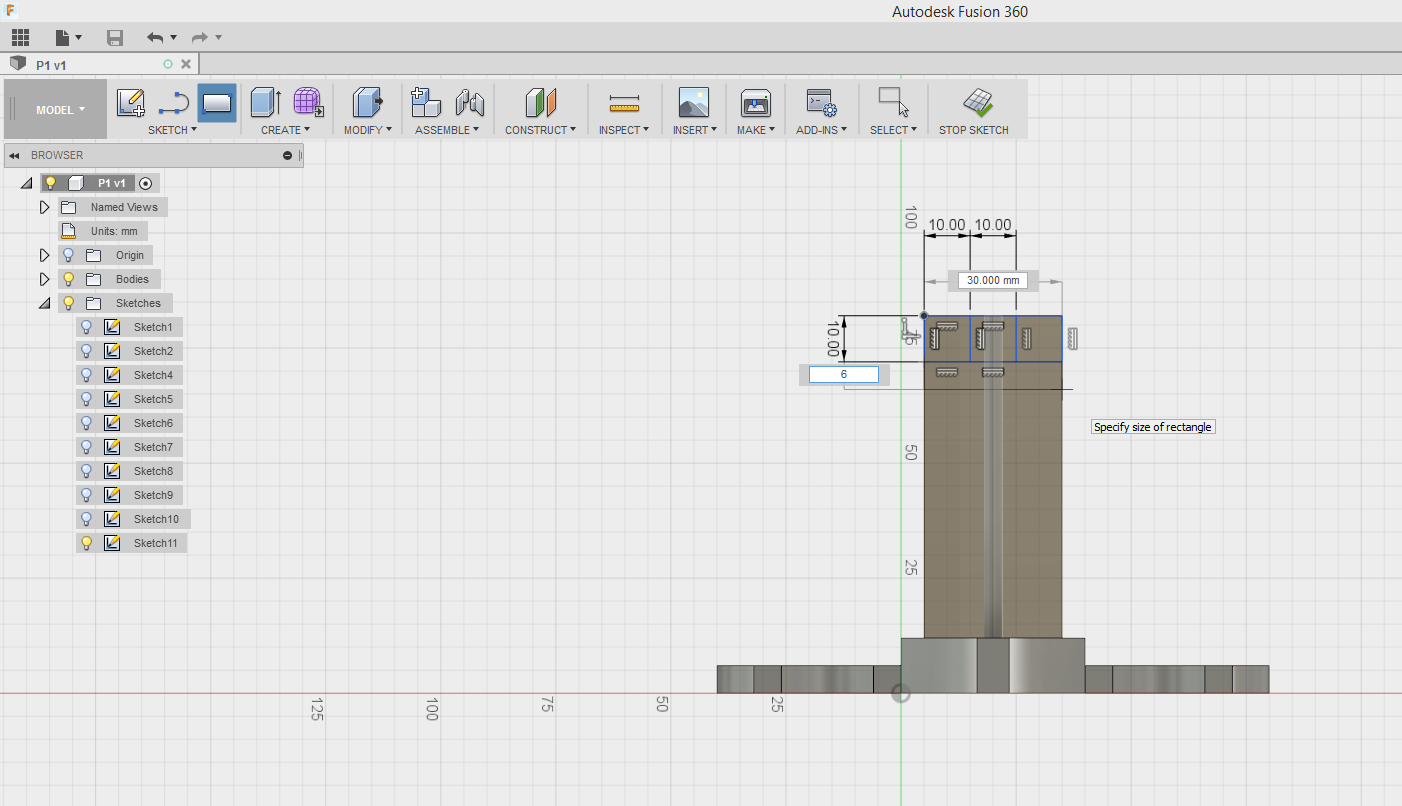The height and width of the screenshot is (806, 1402).
Task: Click the Stop Sketch icon
Action: tap(976, 102)
